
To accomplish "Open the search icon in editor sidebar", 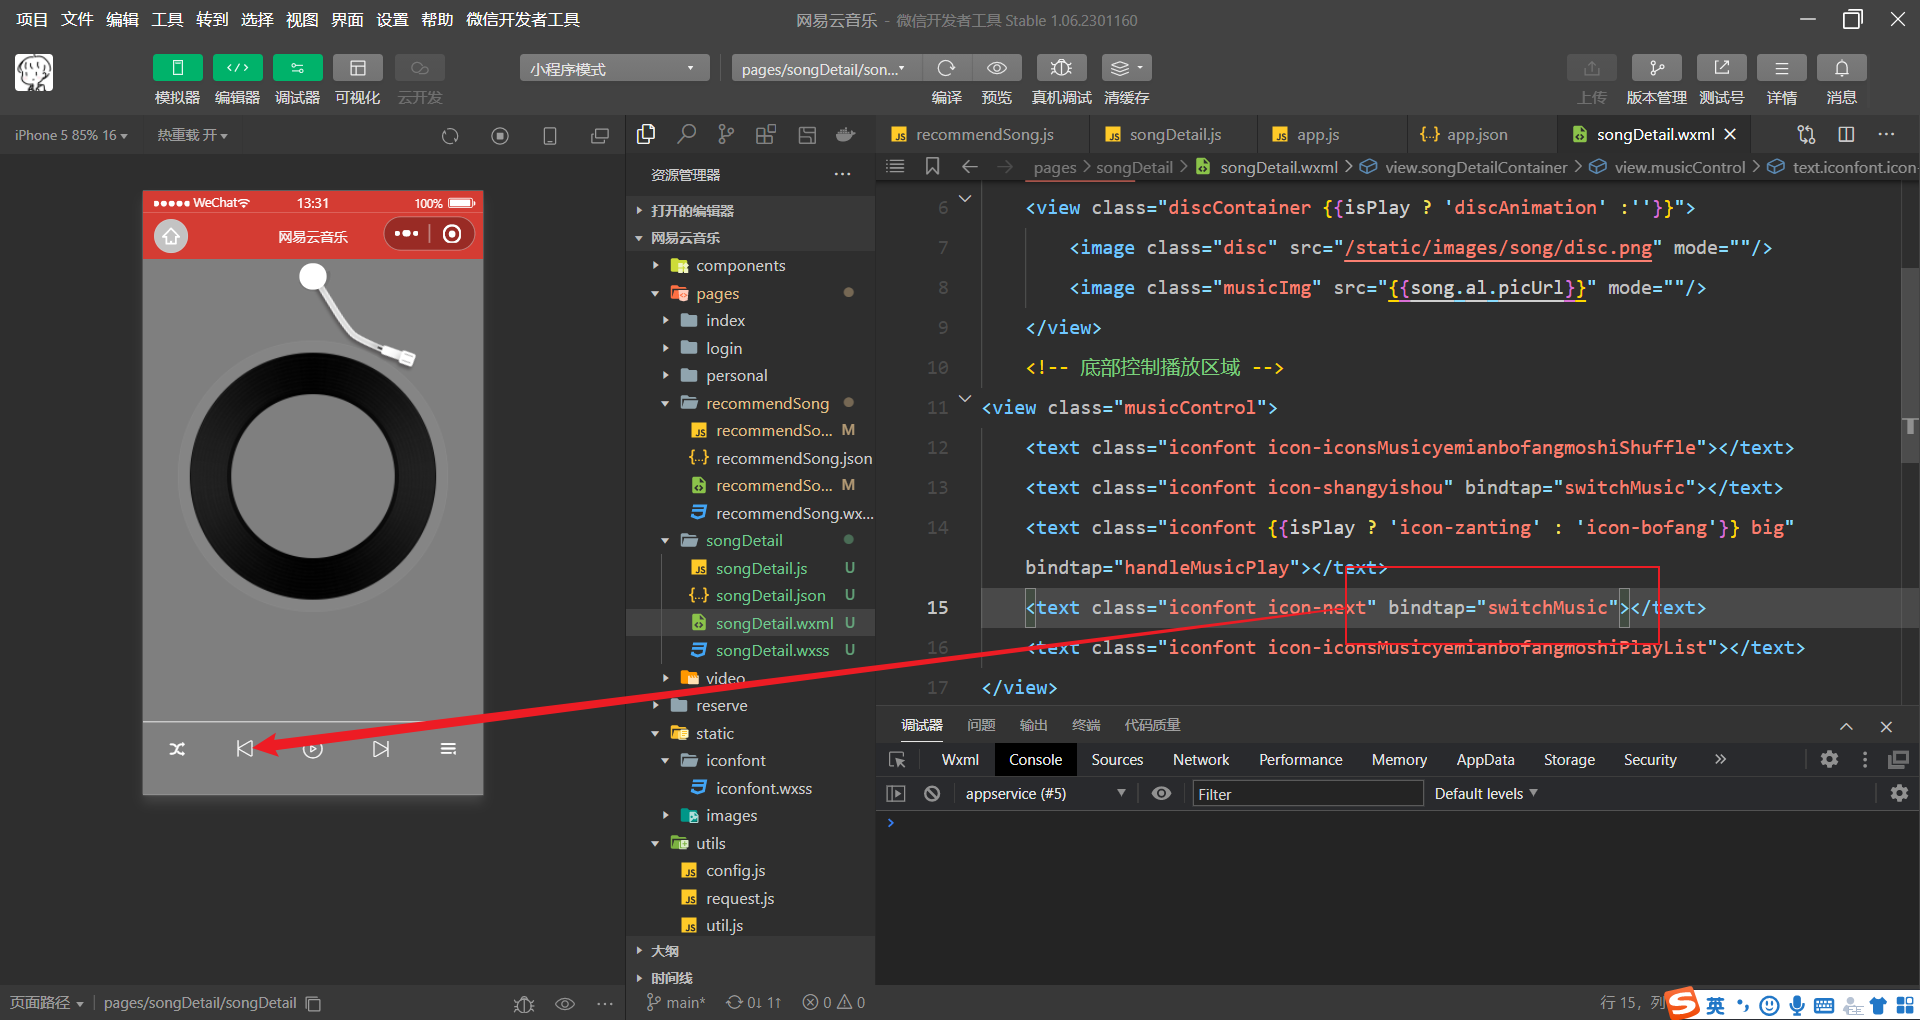I will [686, 134].
